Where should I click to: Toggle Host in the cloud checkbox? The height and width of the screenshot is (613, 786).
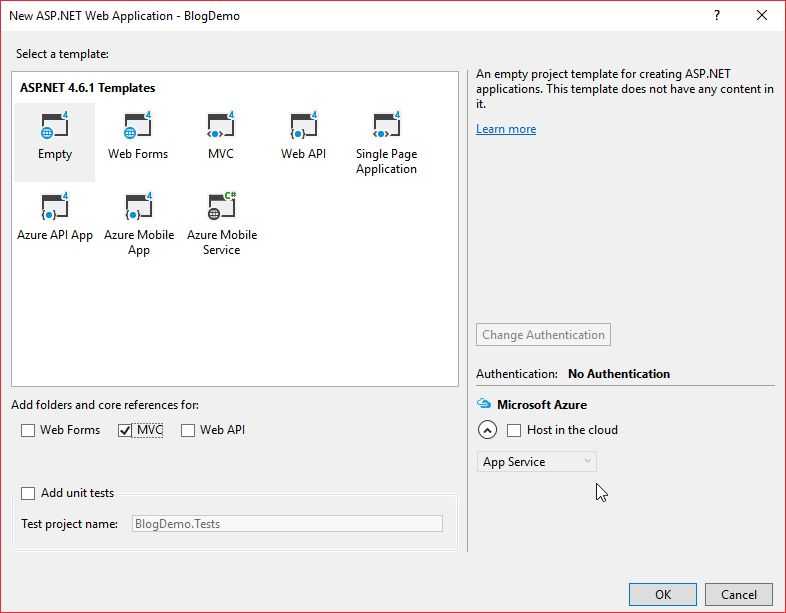pyautogui.click(x=514, y=430)
